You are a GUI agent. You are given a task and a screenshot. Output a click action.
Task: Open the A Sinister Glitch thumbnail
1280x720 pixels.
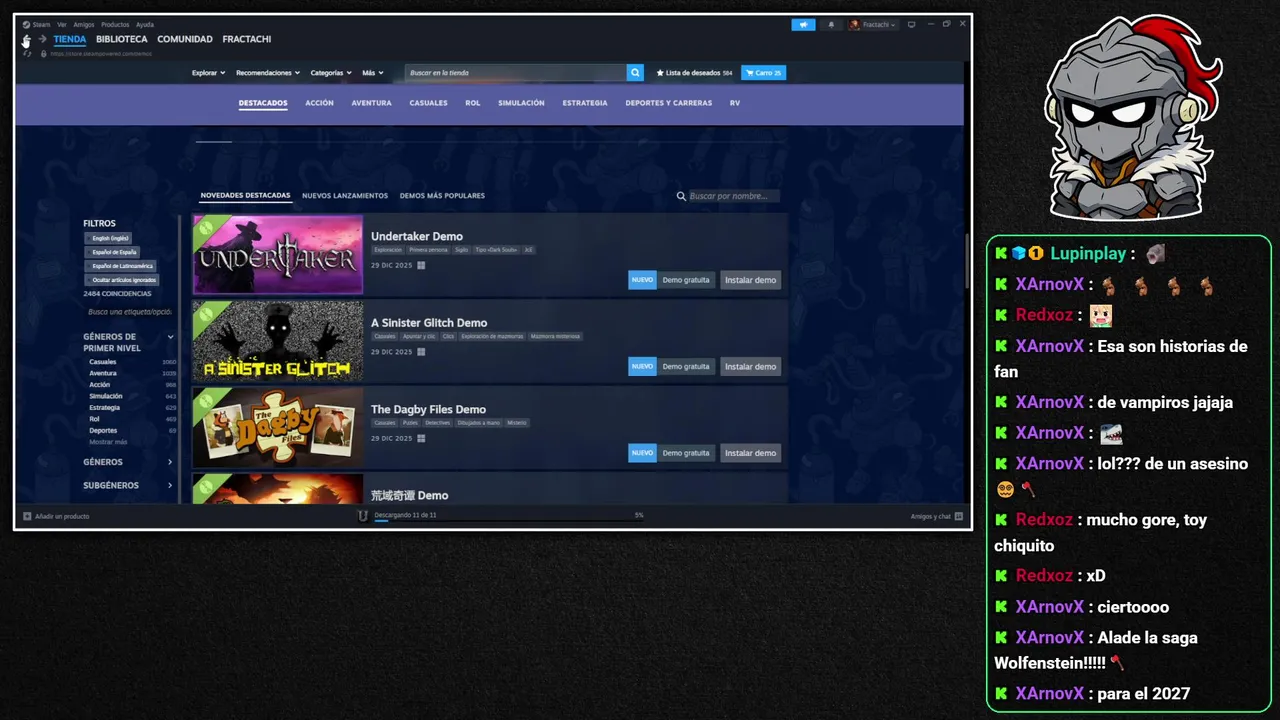278,341
